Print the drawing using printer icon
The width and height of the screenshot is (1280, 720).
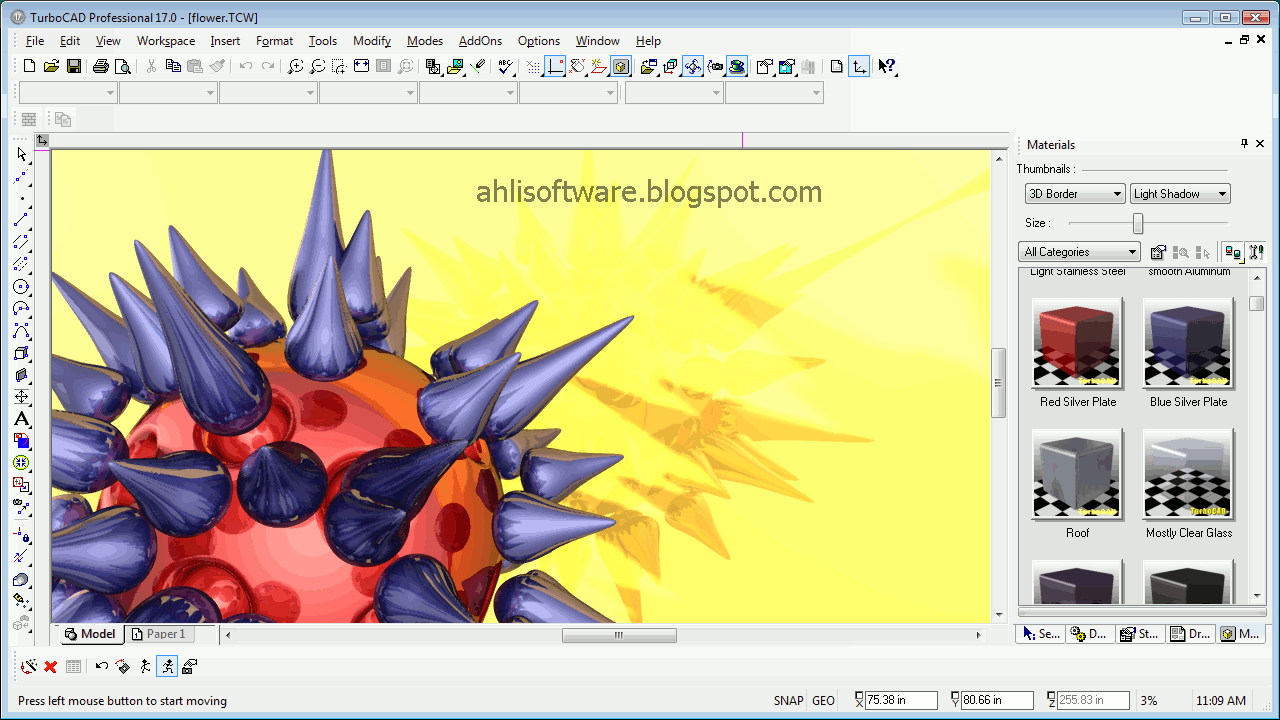tap(100, 67)
